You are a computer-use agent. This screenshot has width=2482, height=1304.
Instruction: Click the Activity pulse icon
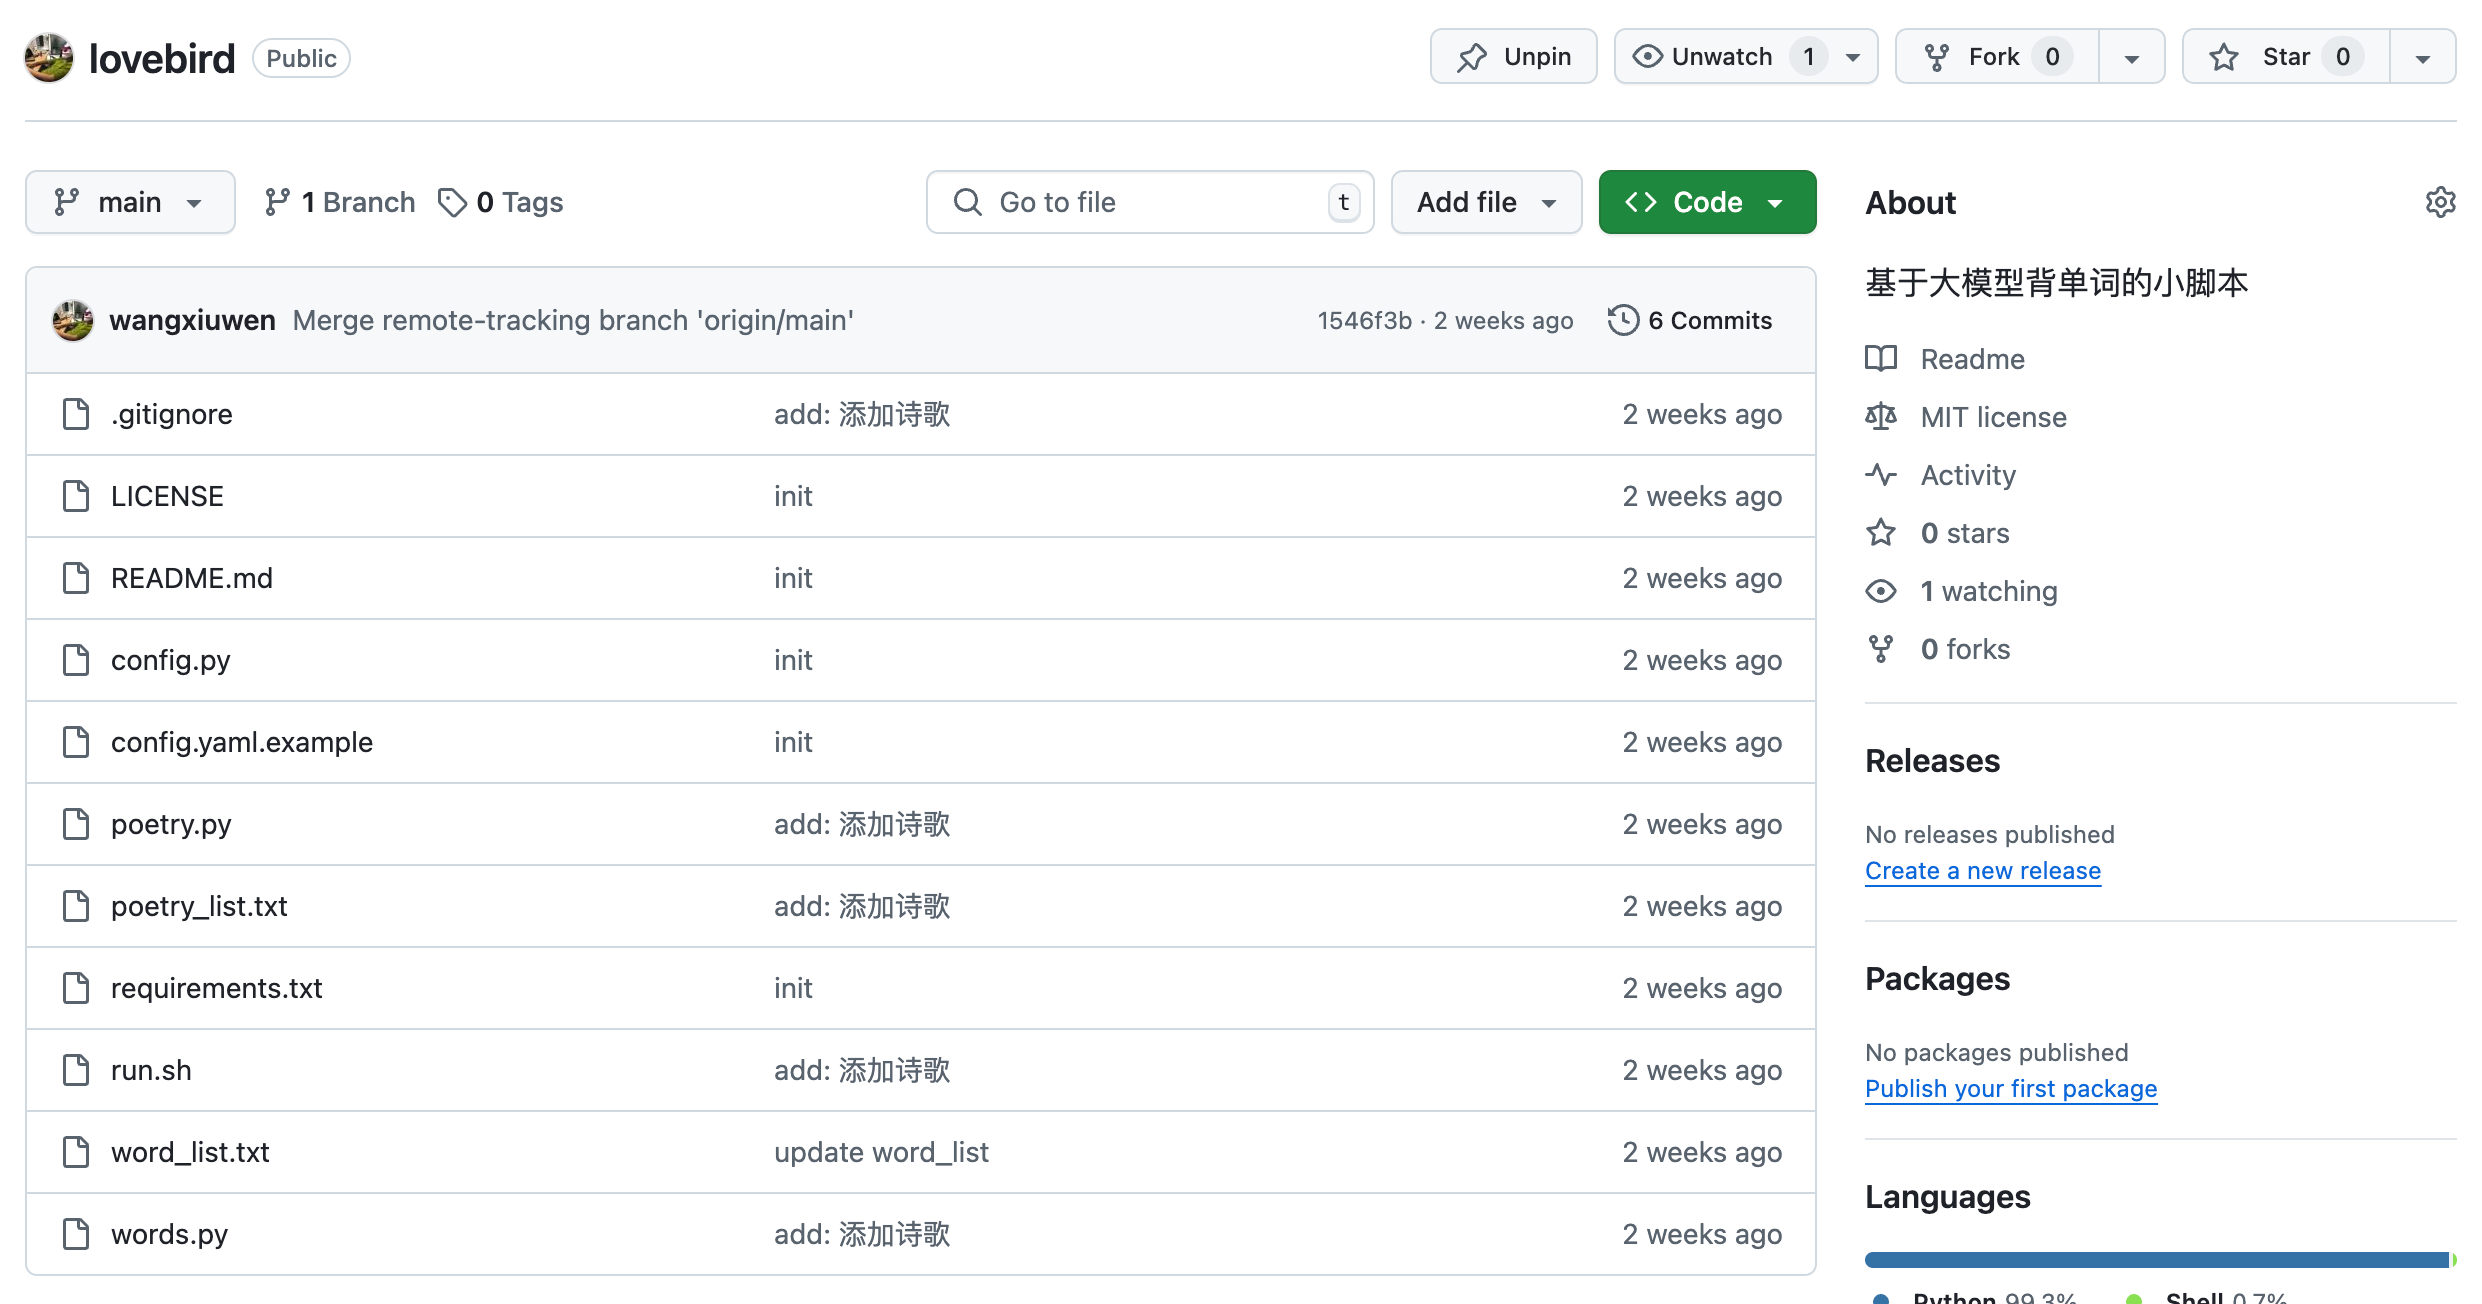pyautogui.click(x=1881, y=475)
